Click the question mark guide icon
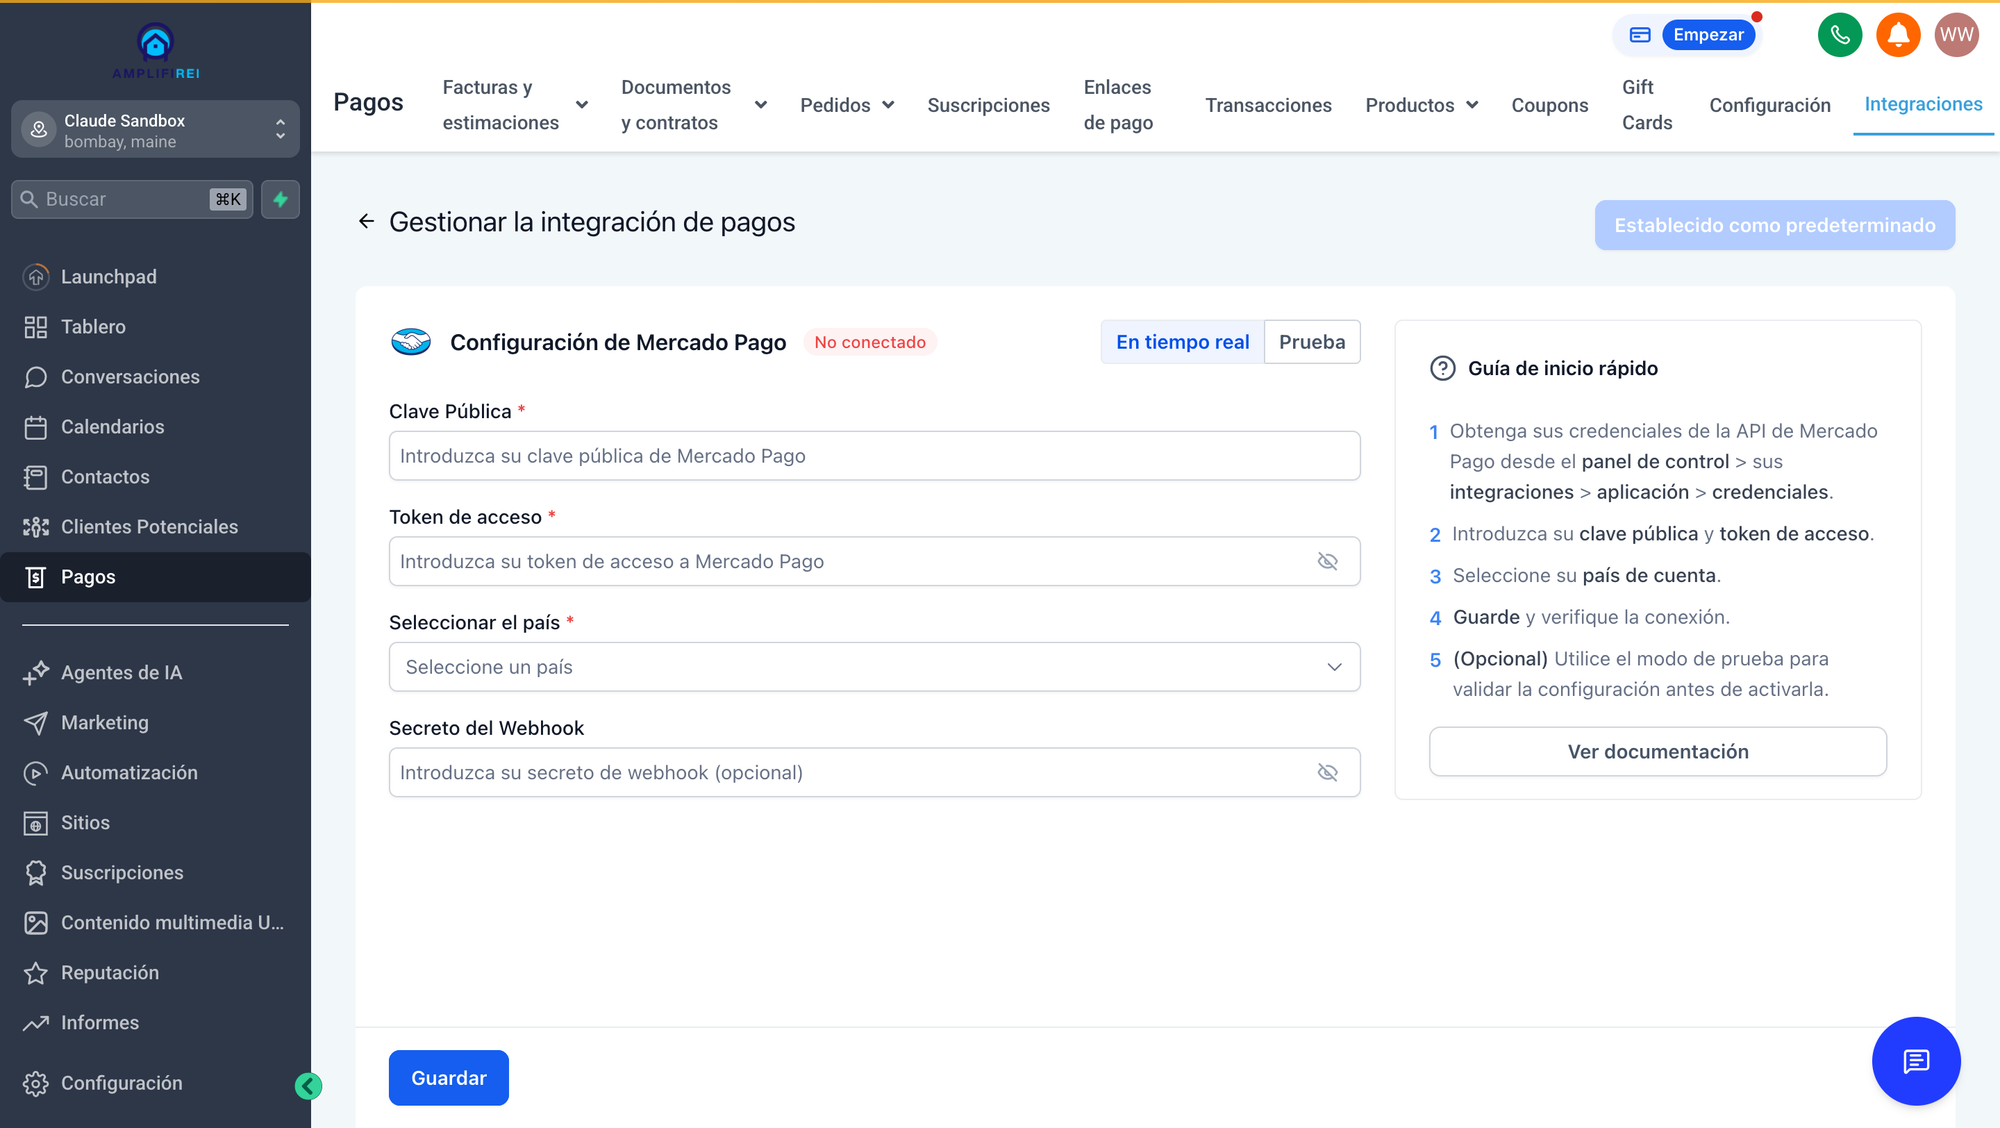The image size is (2000, 1128). [1442, 368]
